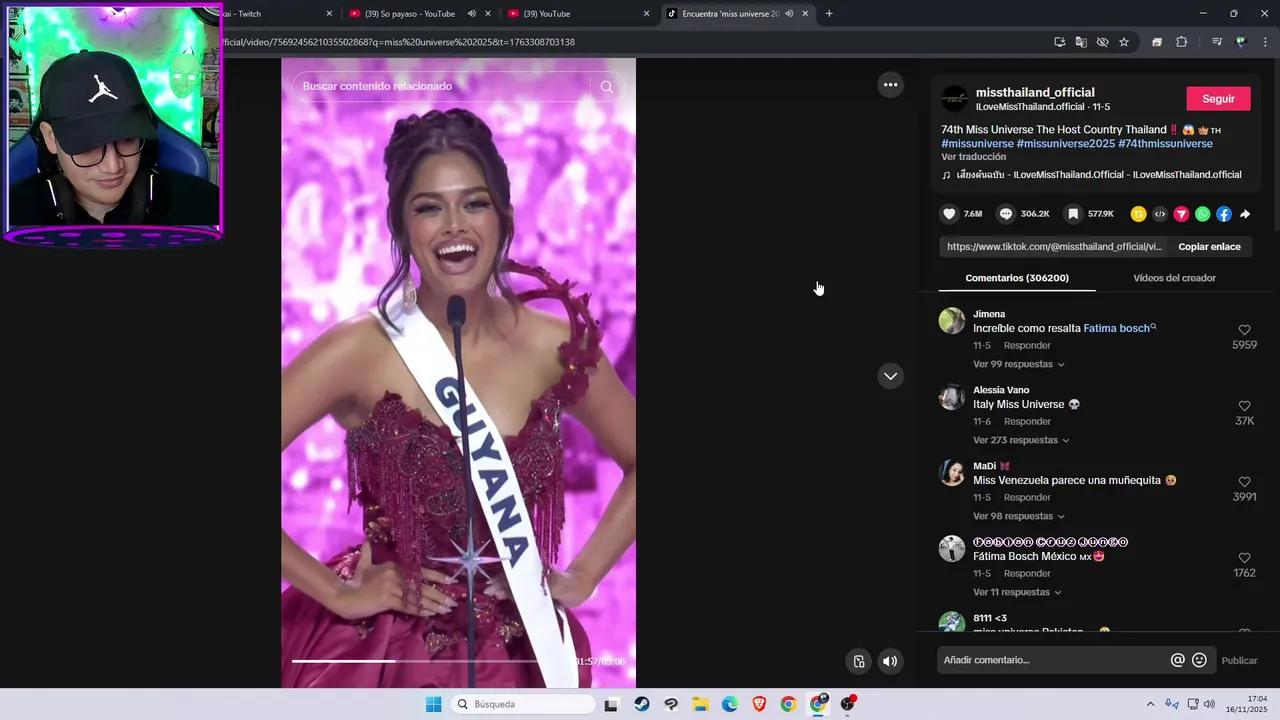Image resolution: width=1280 pixels, height=720 pixels.
Task: Click the crossed-eye tracking protection icon
Action: pos(1102,42)
